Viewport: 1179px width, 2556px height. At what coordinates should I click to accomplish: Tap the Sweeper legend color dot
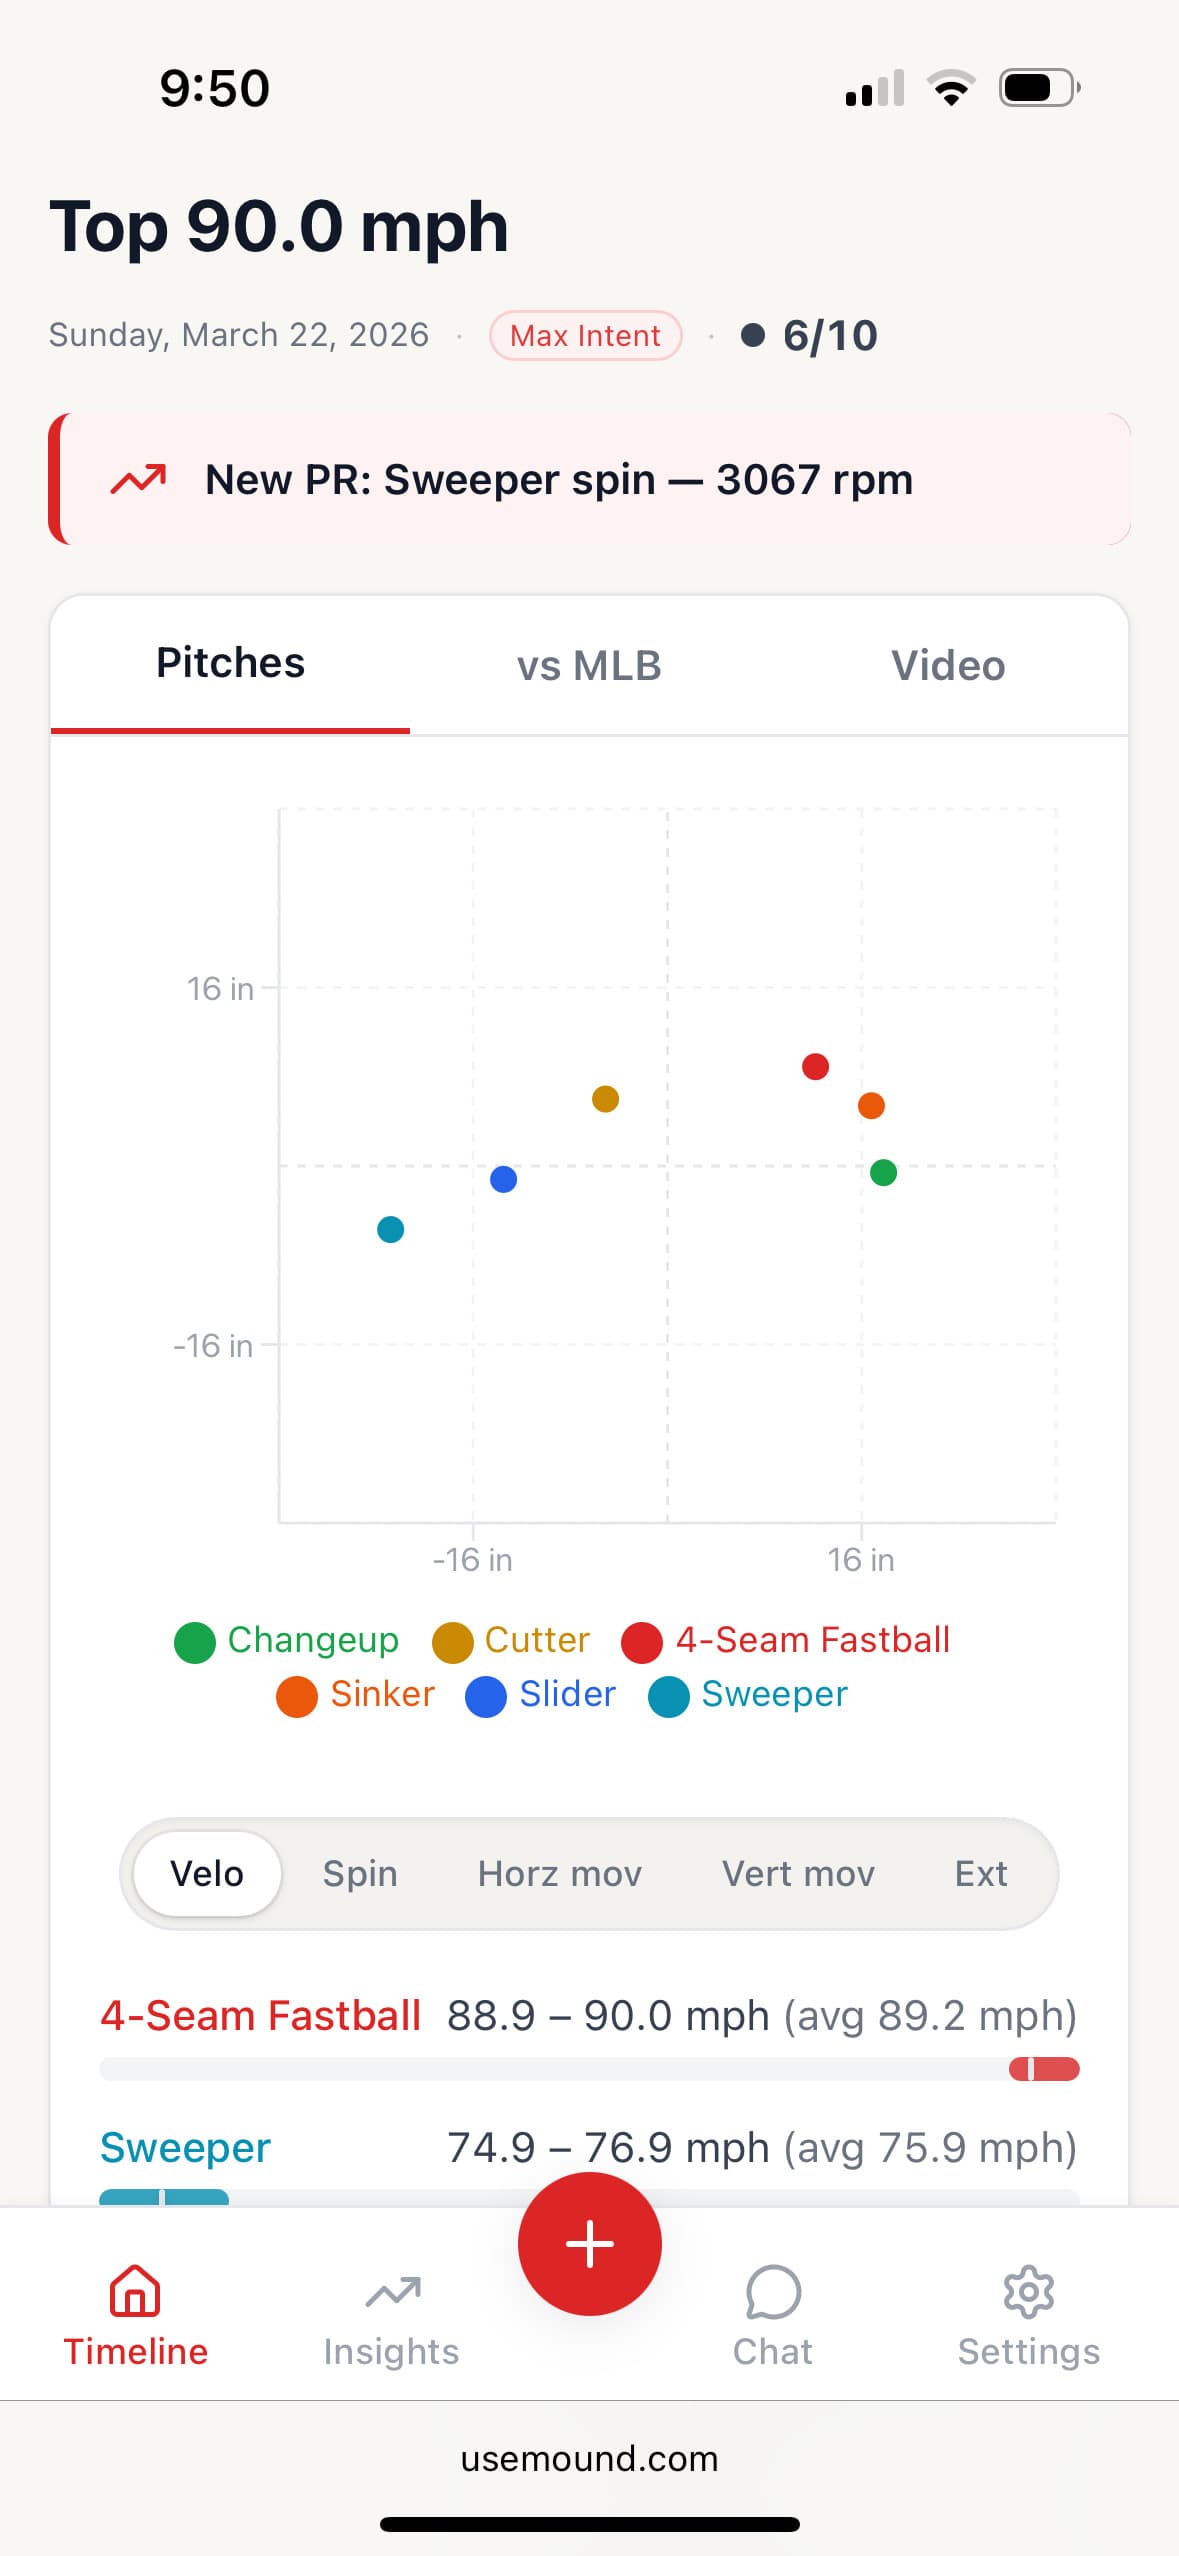pos(669,1696)
